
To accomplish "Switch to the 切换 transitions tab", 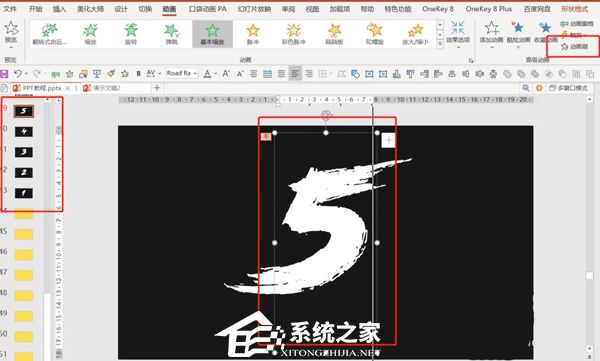I will 145,8.
